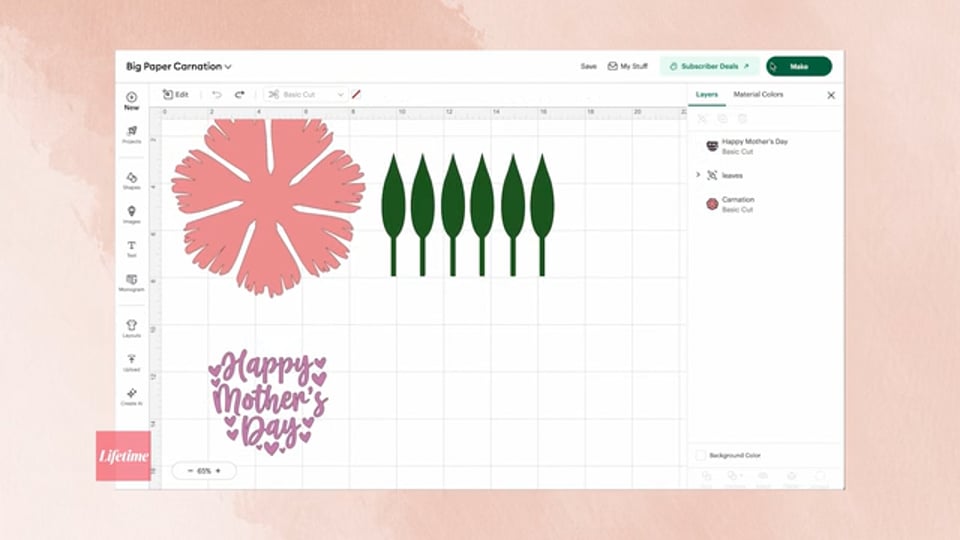960x540 pixels.
Task: Select the Text tool
Action: [132, 249]
